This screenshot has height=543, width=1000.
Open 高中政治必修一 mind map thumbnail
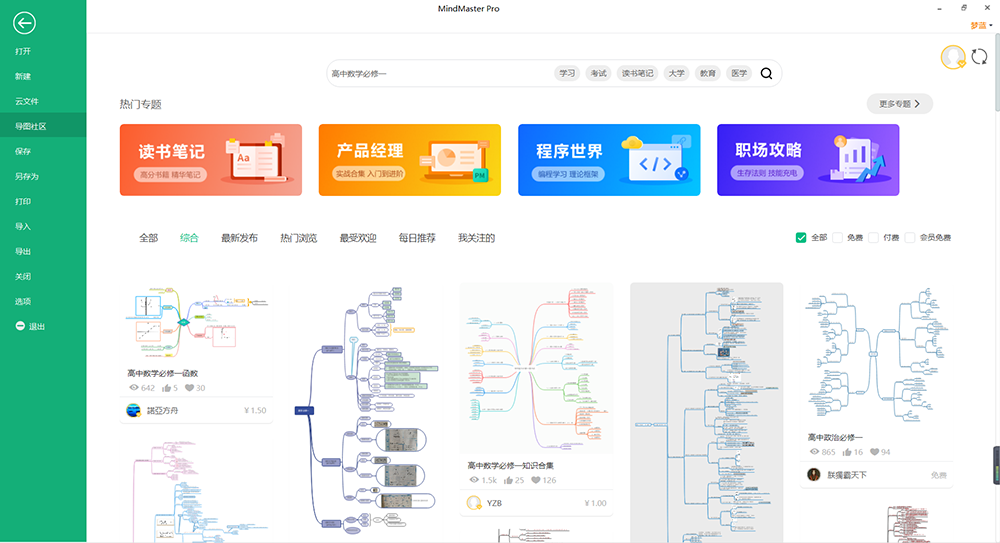click(x=876, y=355)
